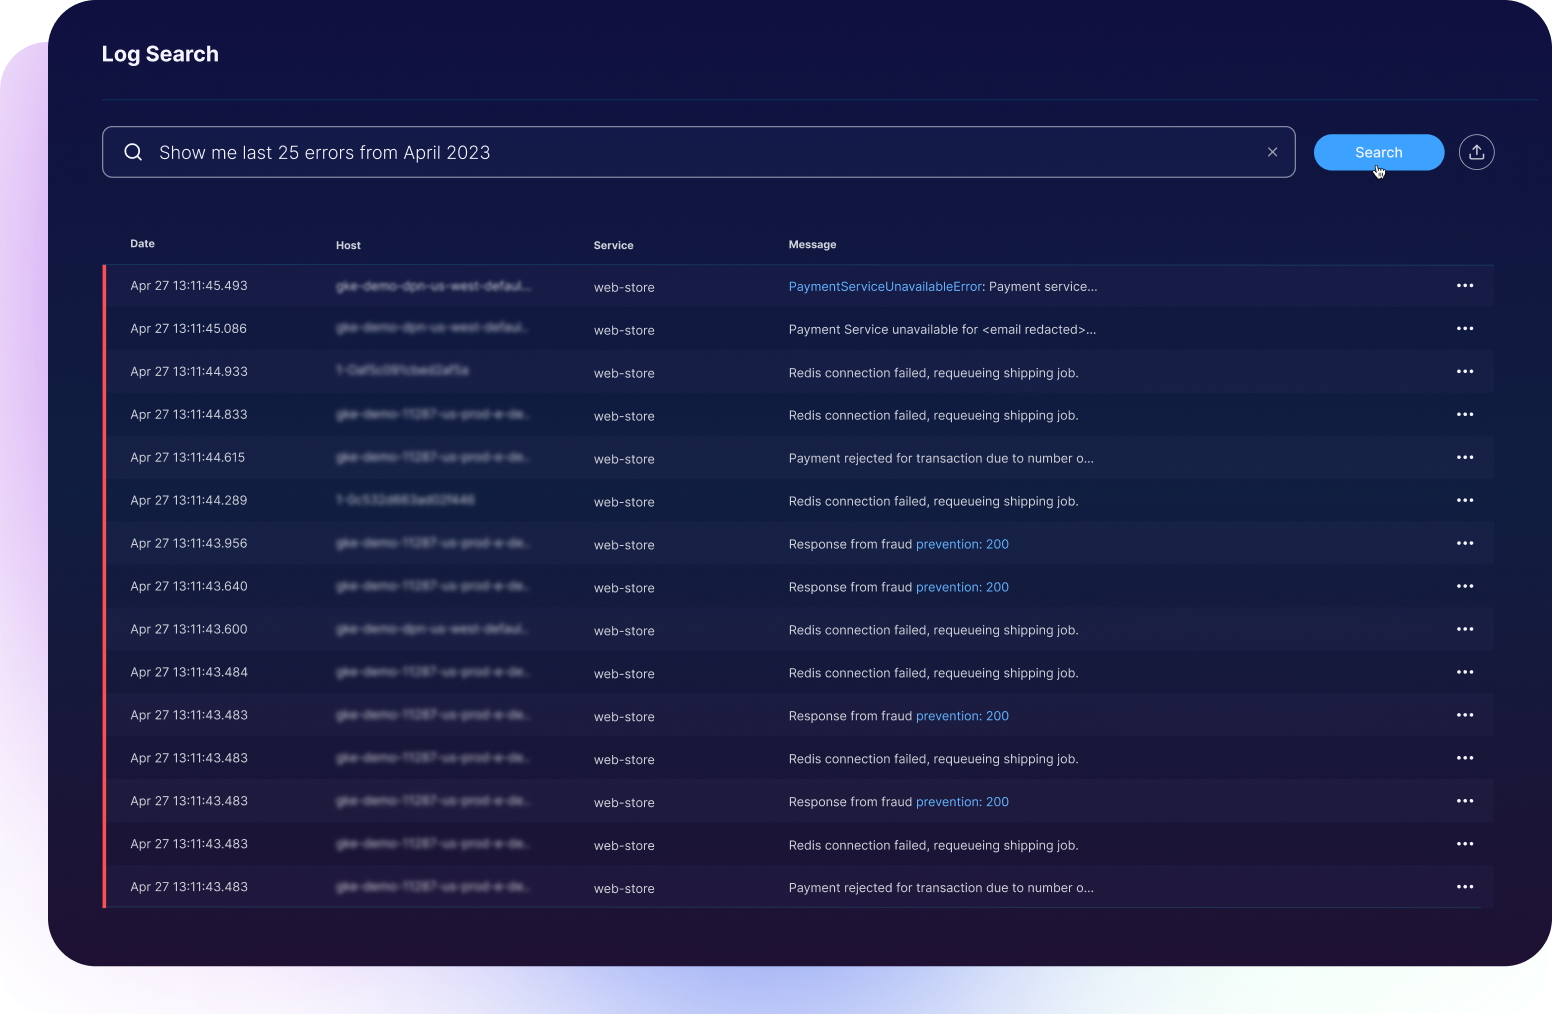This screenshot has width=1552, height=1014.
Task: Click the ellipsis on the last Payment rejected row
Action: click(1465, 886)
